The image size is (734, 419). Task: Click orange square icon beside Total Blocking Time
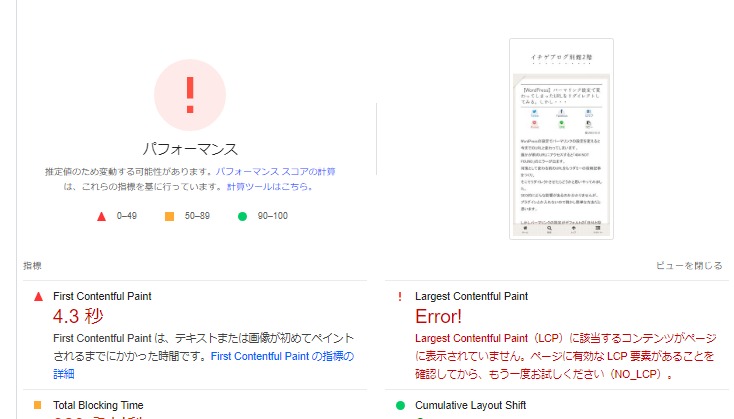click(x=38, y=405)
